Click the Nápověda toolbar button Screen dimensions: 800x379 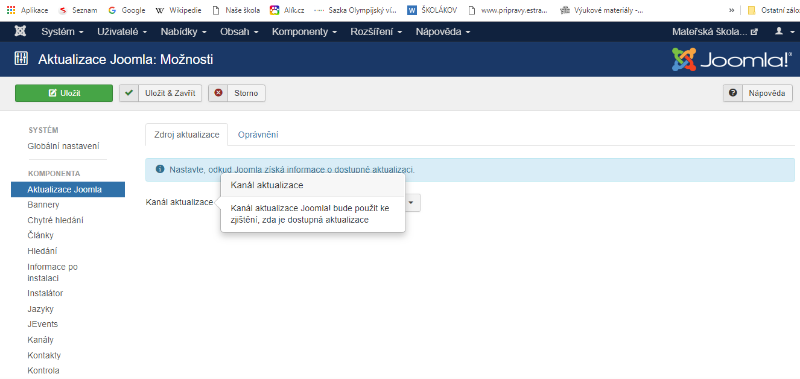pyautogui.click(x=758, y=93)
